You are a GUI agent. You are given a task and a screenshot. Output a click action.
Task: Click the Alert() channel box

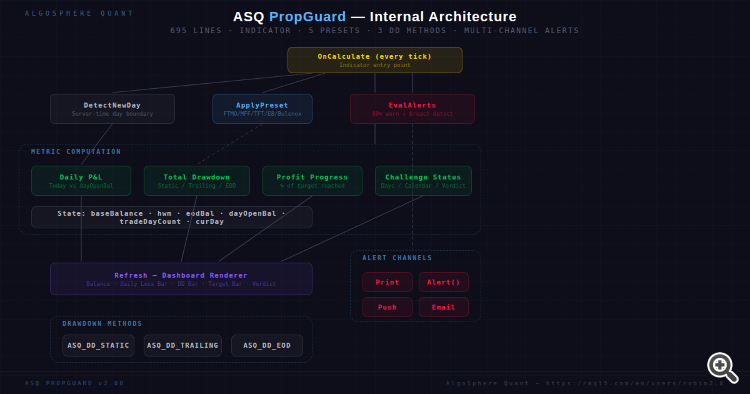[443, 282]
